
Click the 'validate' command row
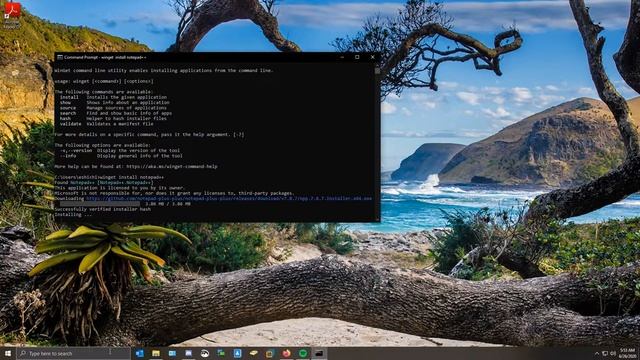[107, 124]
